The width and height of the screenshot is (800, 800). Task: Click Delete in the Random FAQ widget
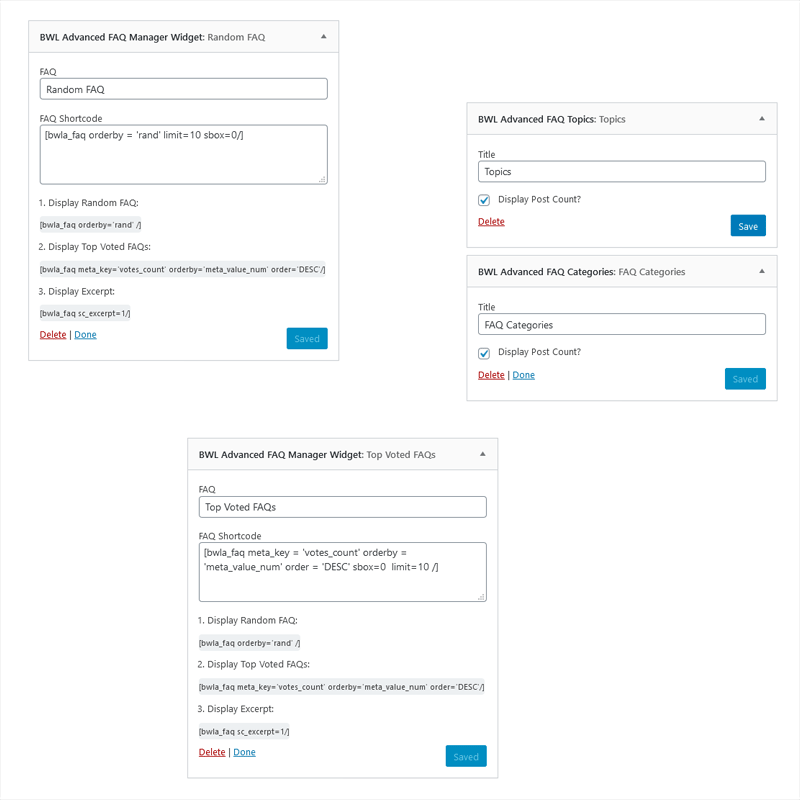[x=52, y=334]
